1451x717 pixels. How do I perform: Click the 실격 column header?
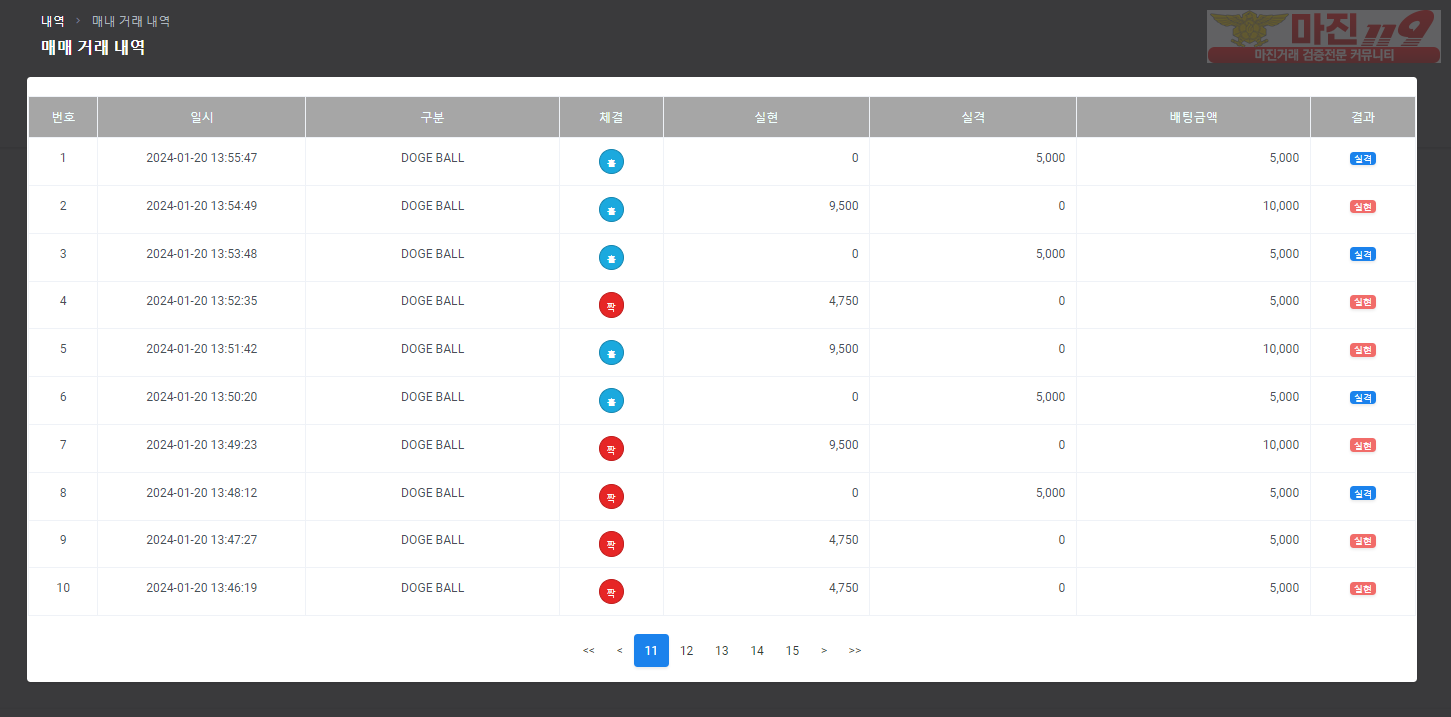click(x=973, y=117)
